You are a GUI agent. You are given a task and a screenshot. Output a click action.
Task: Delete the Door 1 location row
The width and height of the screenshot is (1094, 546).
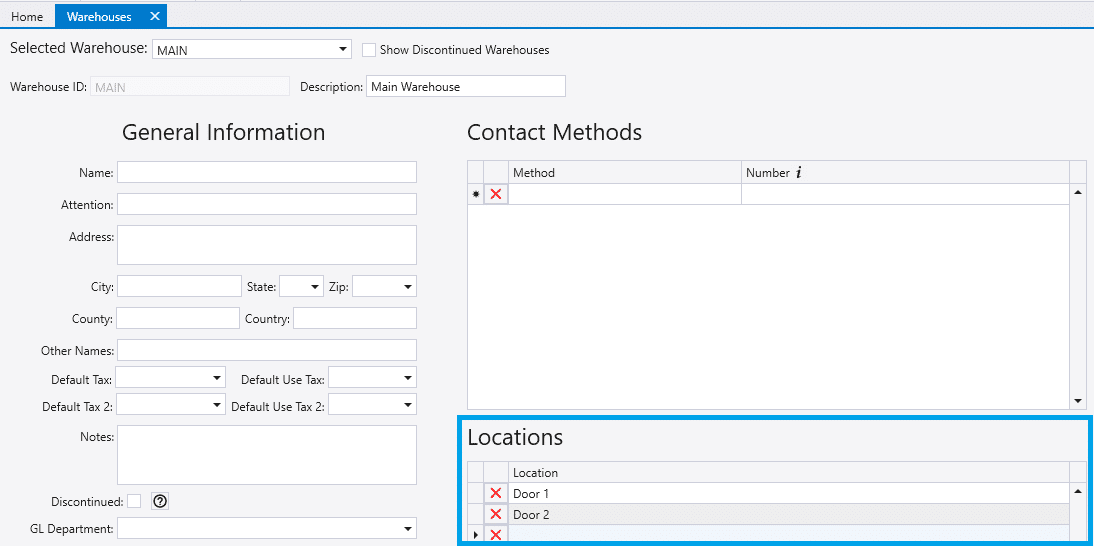tap(496, 493)
